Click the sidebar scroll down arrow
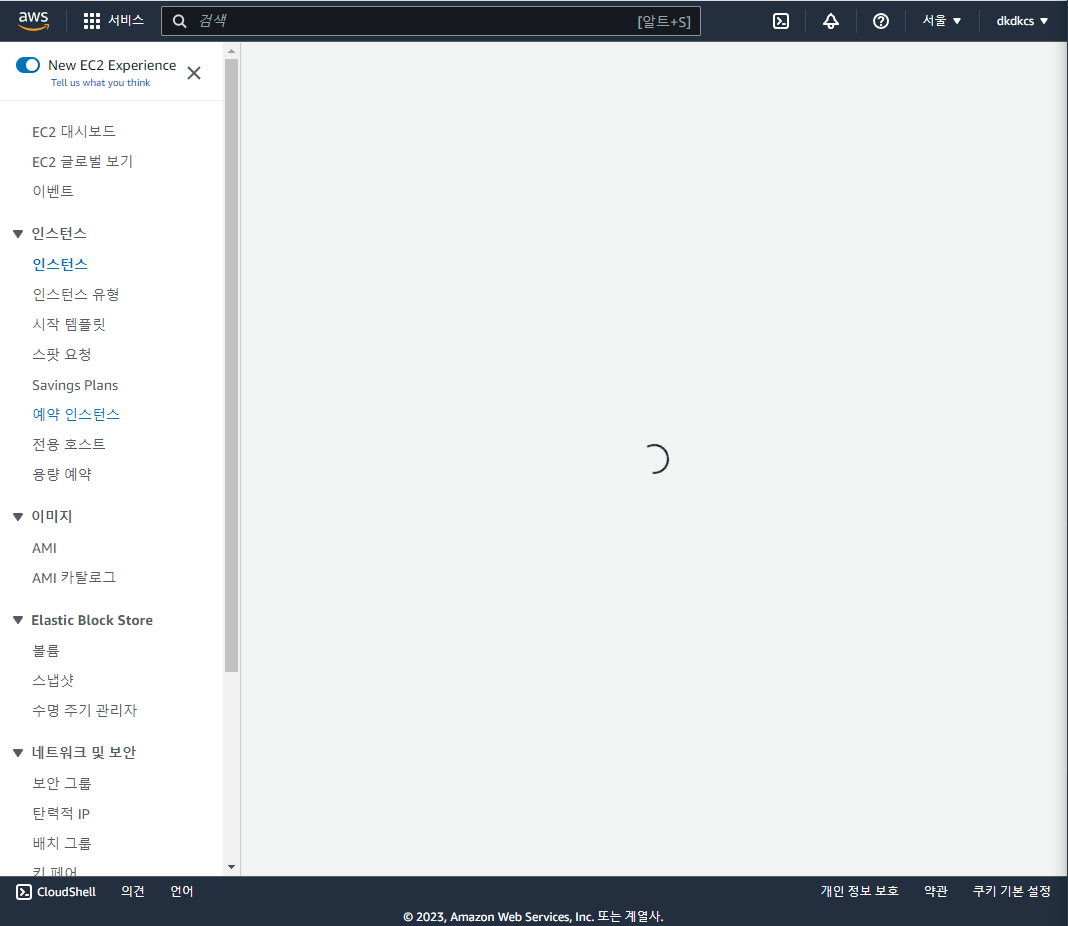1068x926 pixels. (232, 867)
